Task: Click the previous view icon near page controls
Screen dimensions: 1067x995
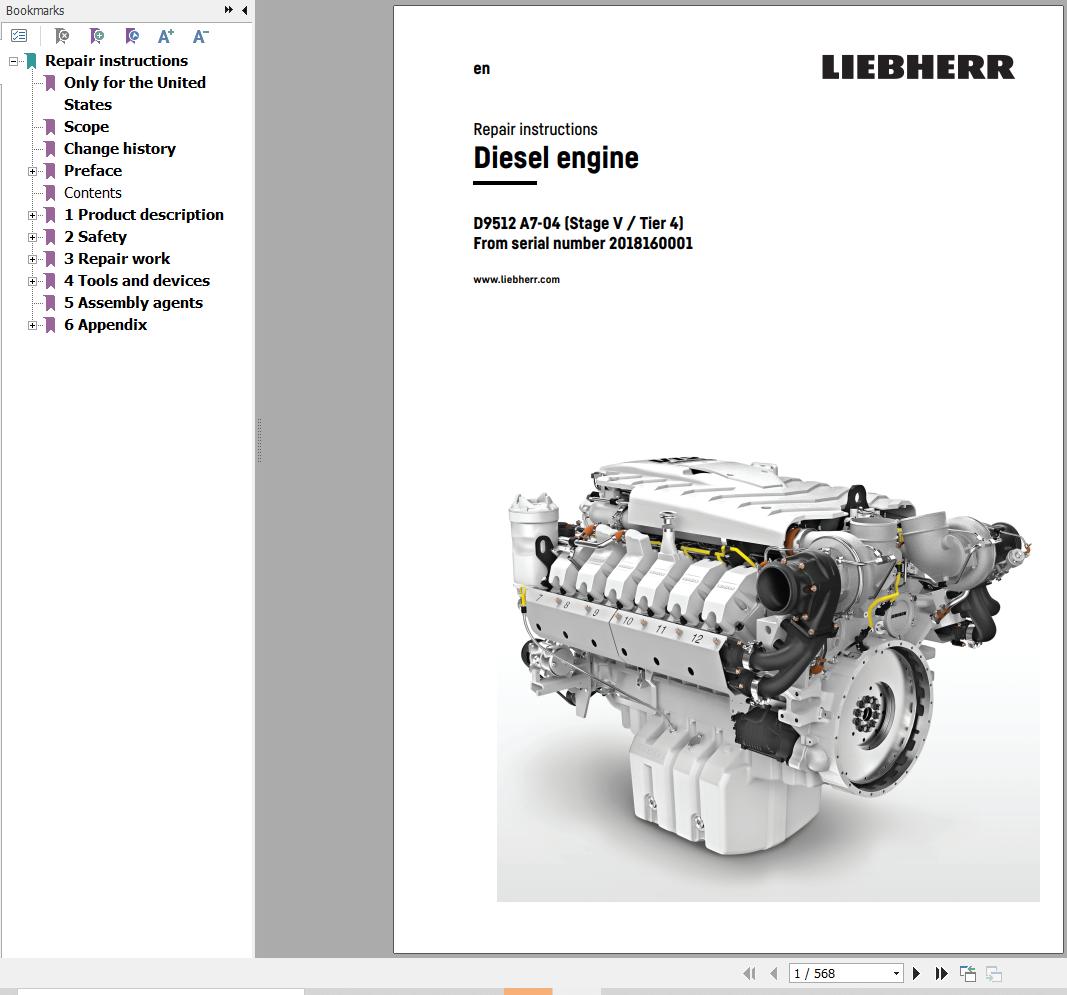Action: click(x=966, y=972)
